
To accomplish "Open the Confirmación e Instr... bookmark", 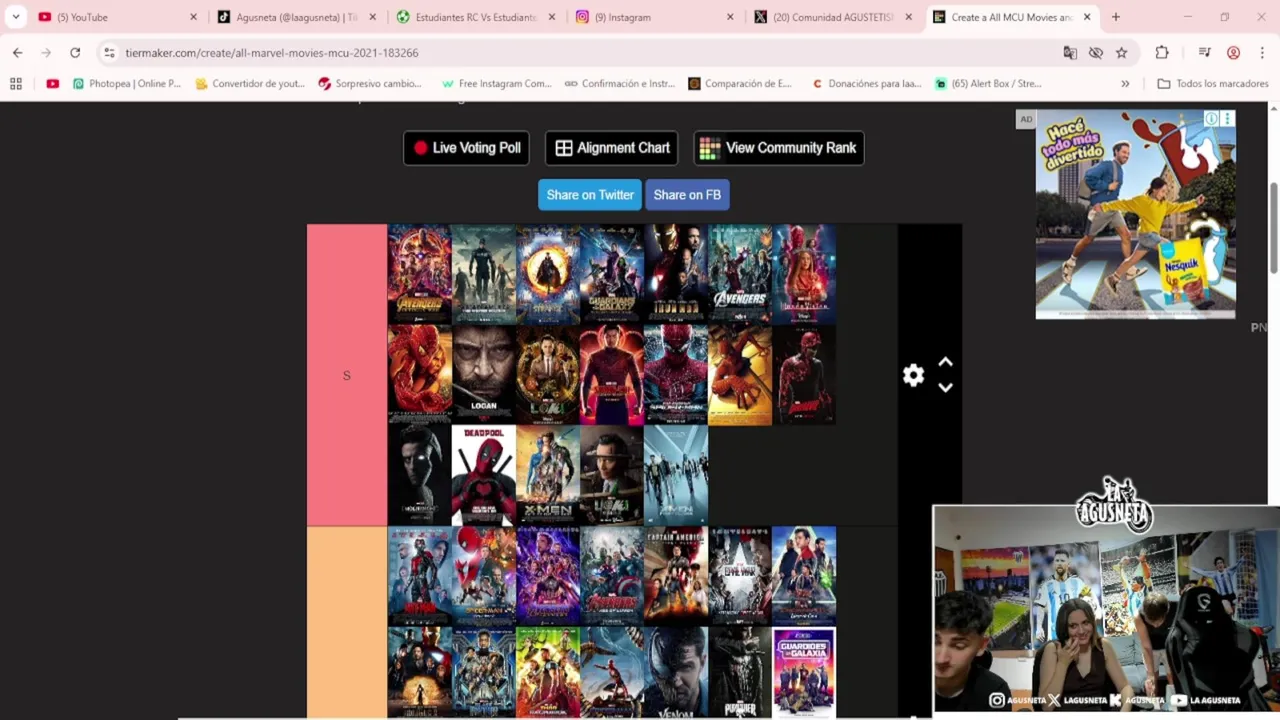I will tap(619, 84).
